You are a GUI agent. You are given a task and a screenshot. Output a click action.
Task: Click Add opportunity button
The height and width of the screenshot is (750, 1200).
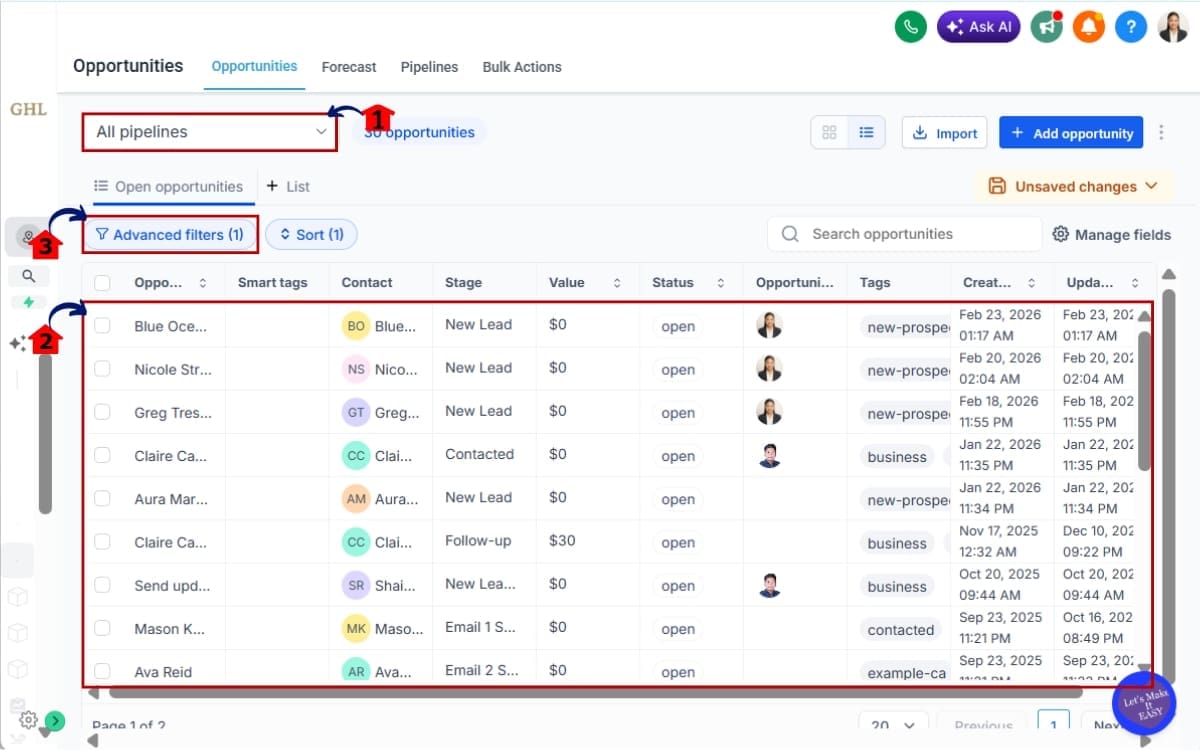pyautogui.click(x=1071, y=133)
